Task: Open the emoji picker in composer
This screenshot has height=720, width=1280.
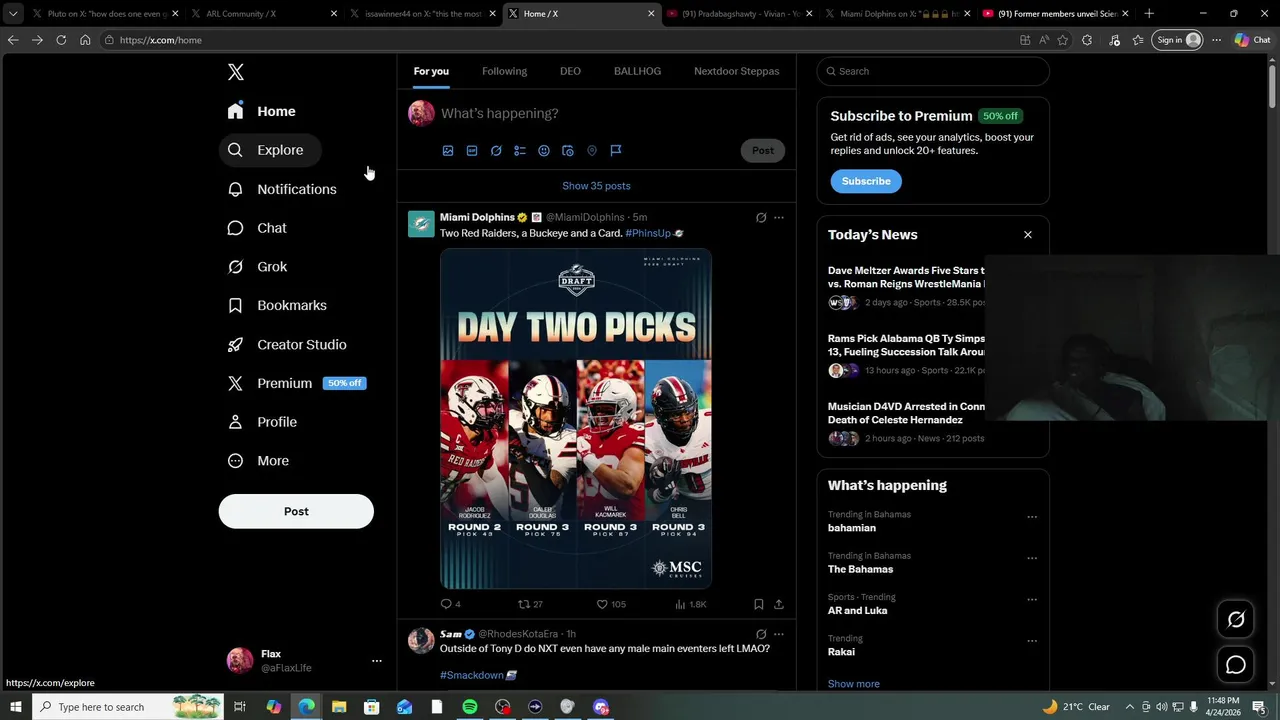Action: tap(544, 151)
